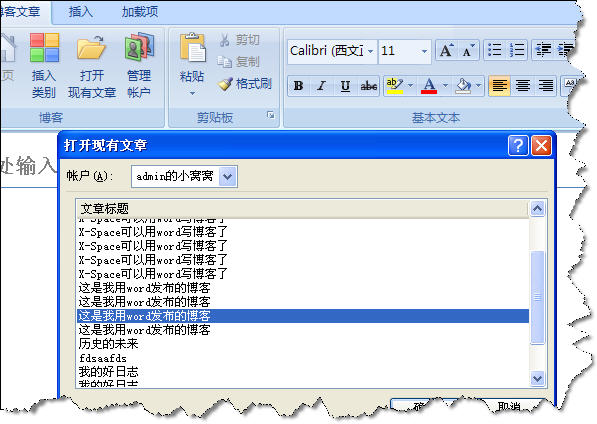
Task: Shrink font size with small A
Action: pyautogui.click(x=468, y=50)
